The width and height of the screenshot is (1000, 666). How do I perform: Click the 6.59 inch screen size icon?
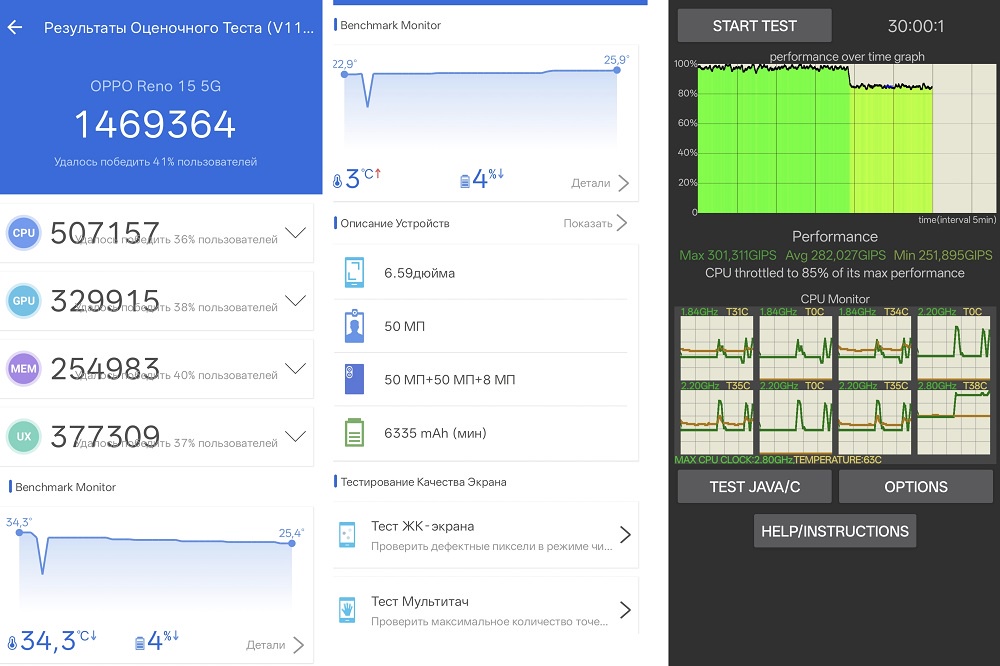[x=355, y=271]
